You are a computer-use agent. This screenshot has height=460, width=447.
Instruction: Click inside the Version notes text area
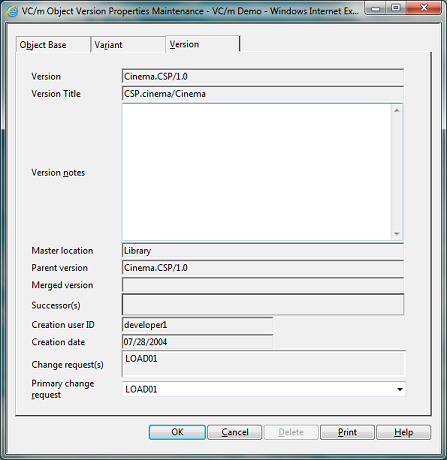point(257,172)
